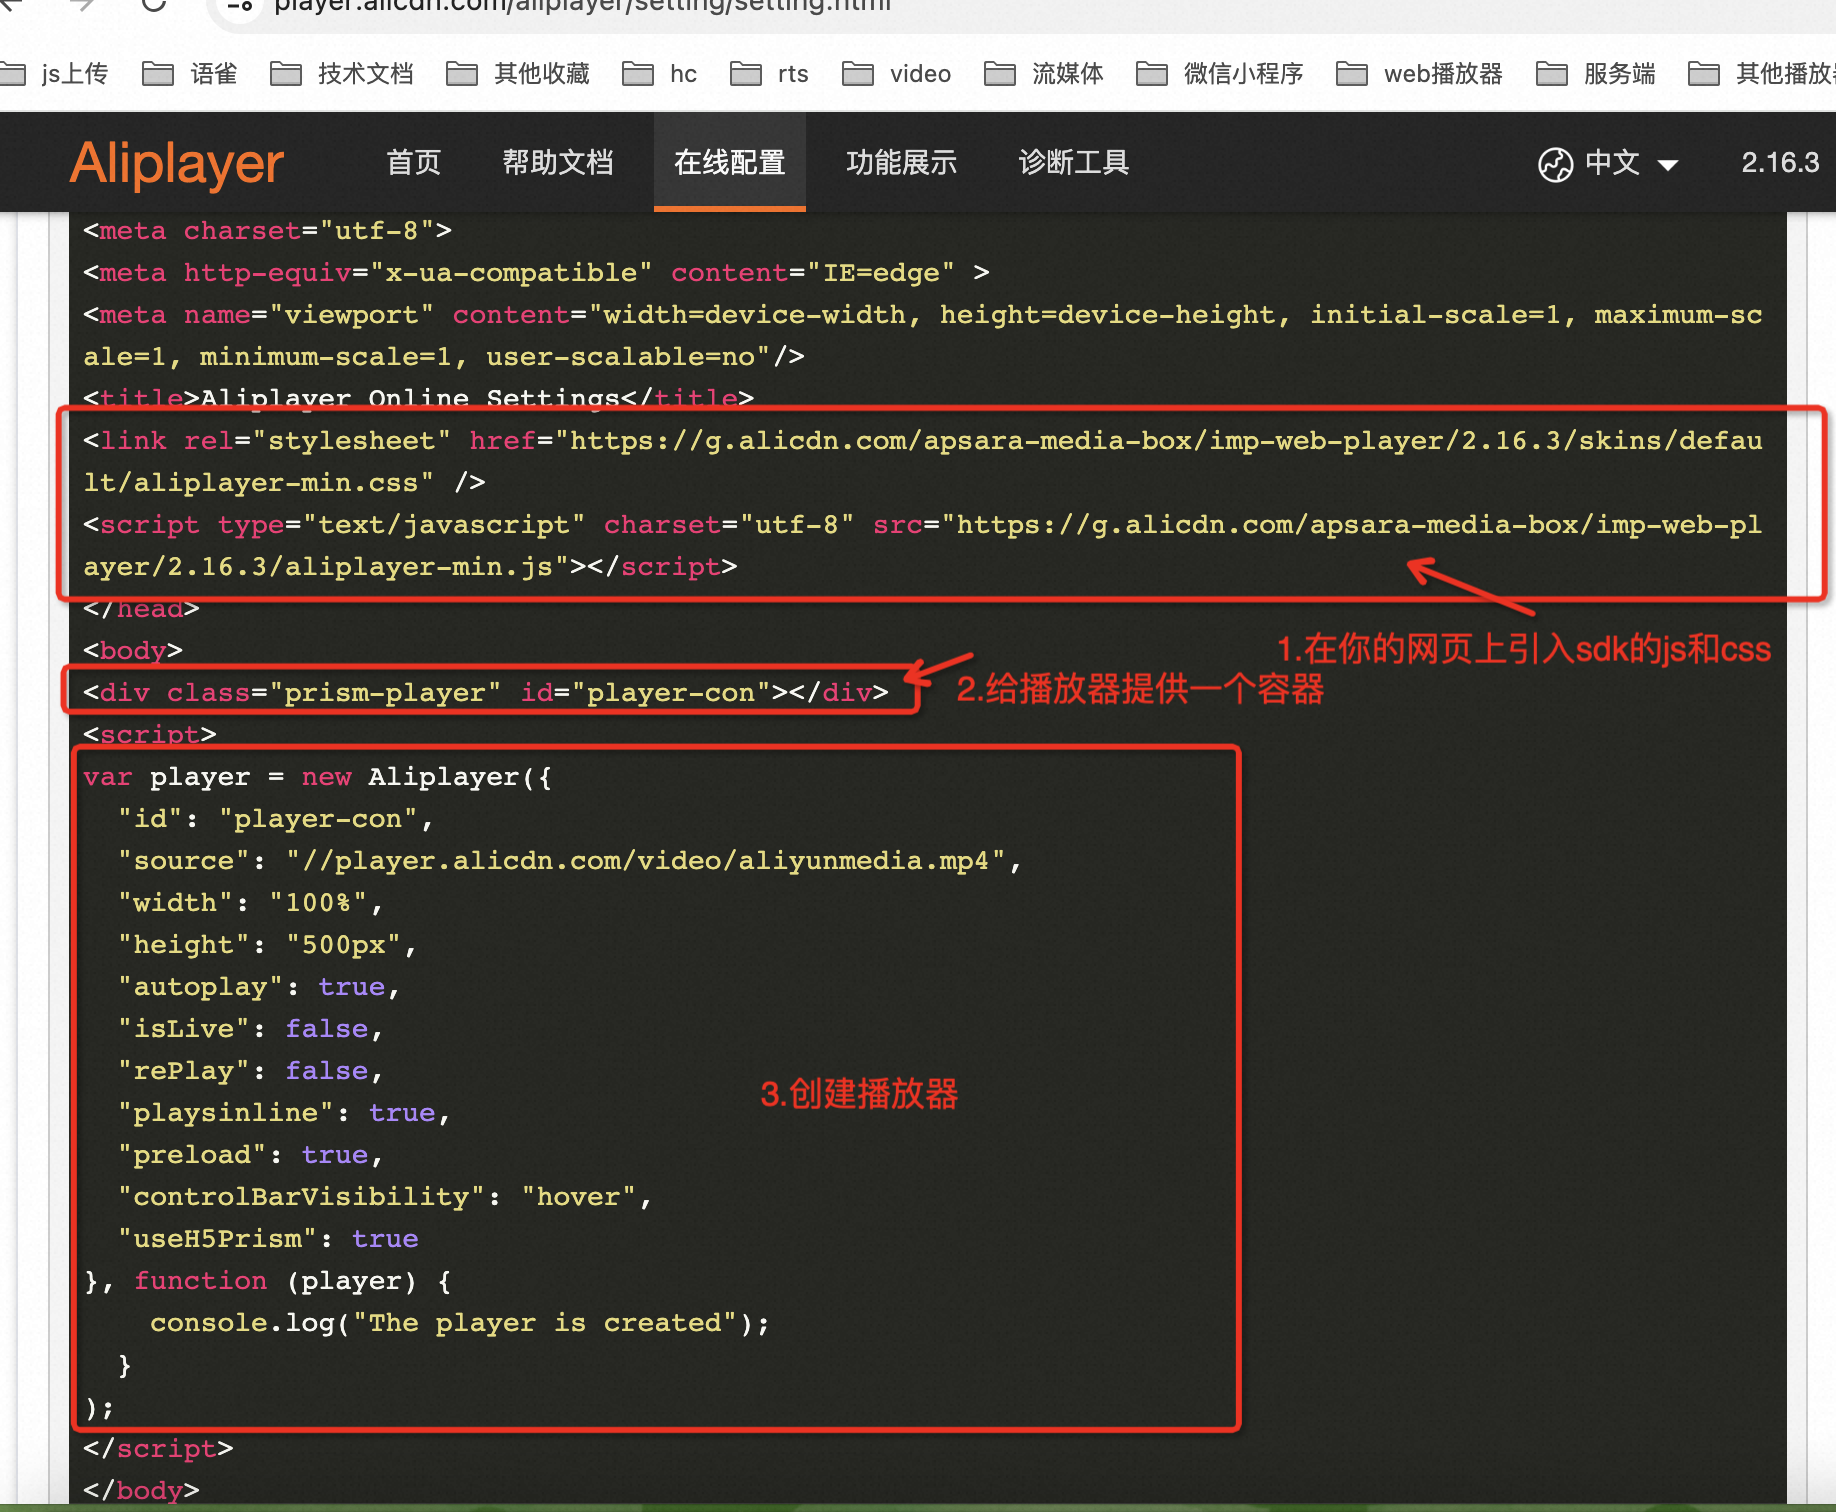Click the Aliplayer logo
Viewport: 1836px width, 1512px height.
coord(177,163)
